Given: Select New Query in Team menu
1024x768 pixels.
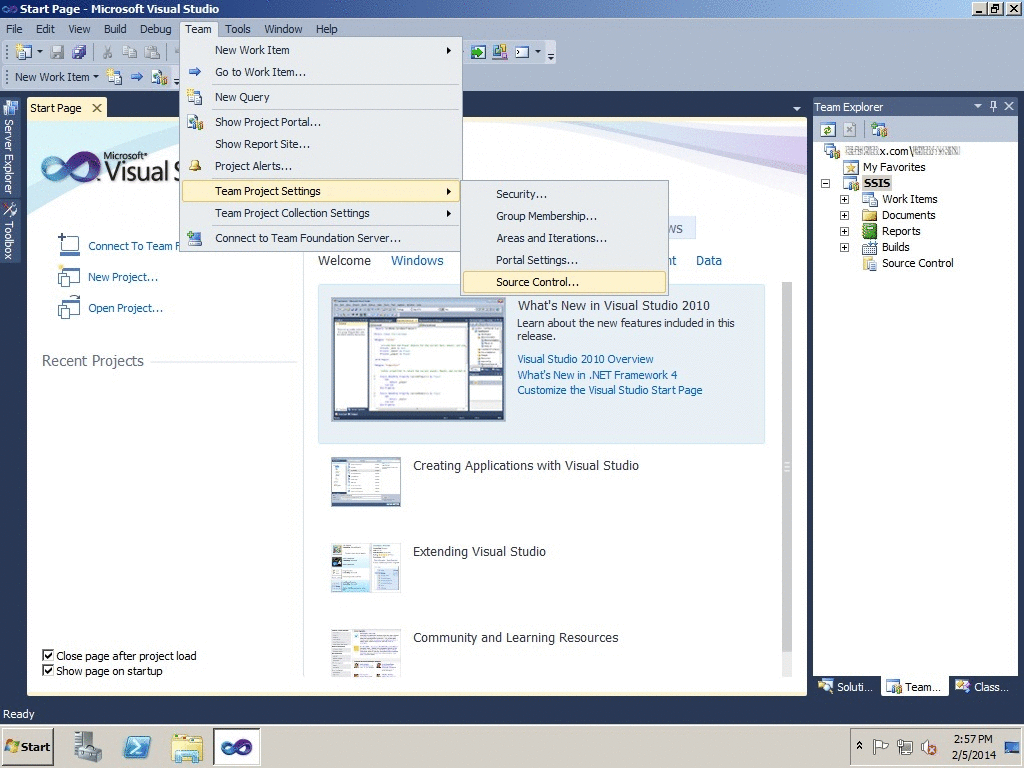Looking at the screenshot, I should coord(321,97).
